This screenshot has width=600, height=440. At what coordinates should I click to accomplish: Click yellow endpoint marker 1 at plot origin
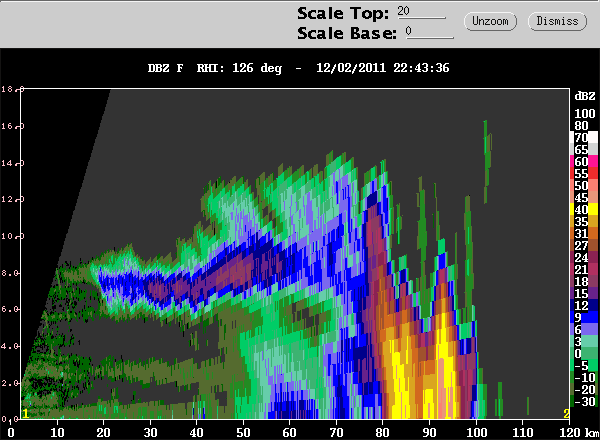point(25,414)
